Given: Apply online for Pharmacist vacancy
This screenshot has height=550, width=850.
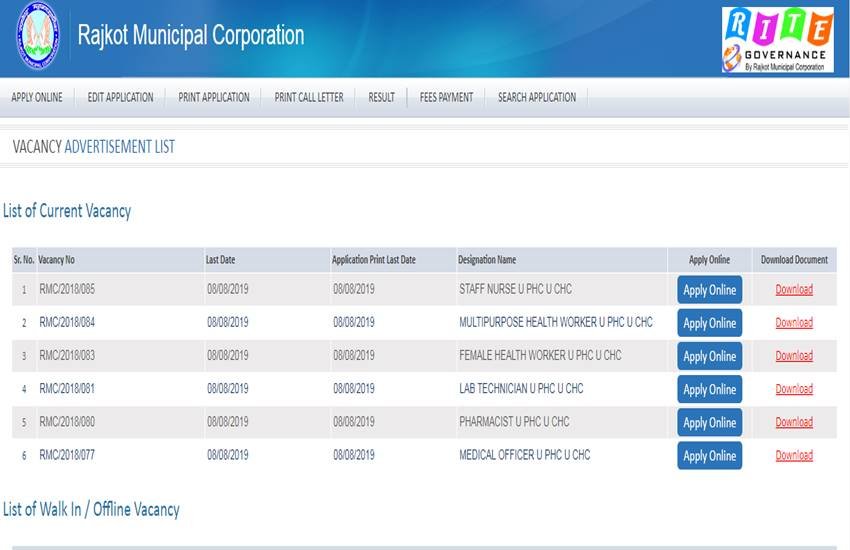Looking at the screenshot, I should click(x=709, y=422).
